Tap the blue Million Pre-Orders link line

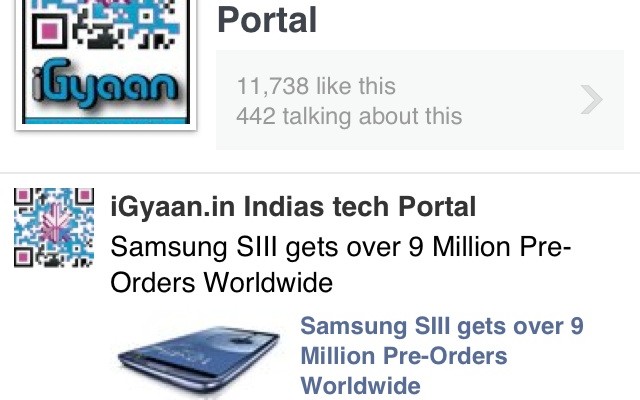click(x=404, y=356)
